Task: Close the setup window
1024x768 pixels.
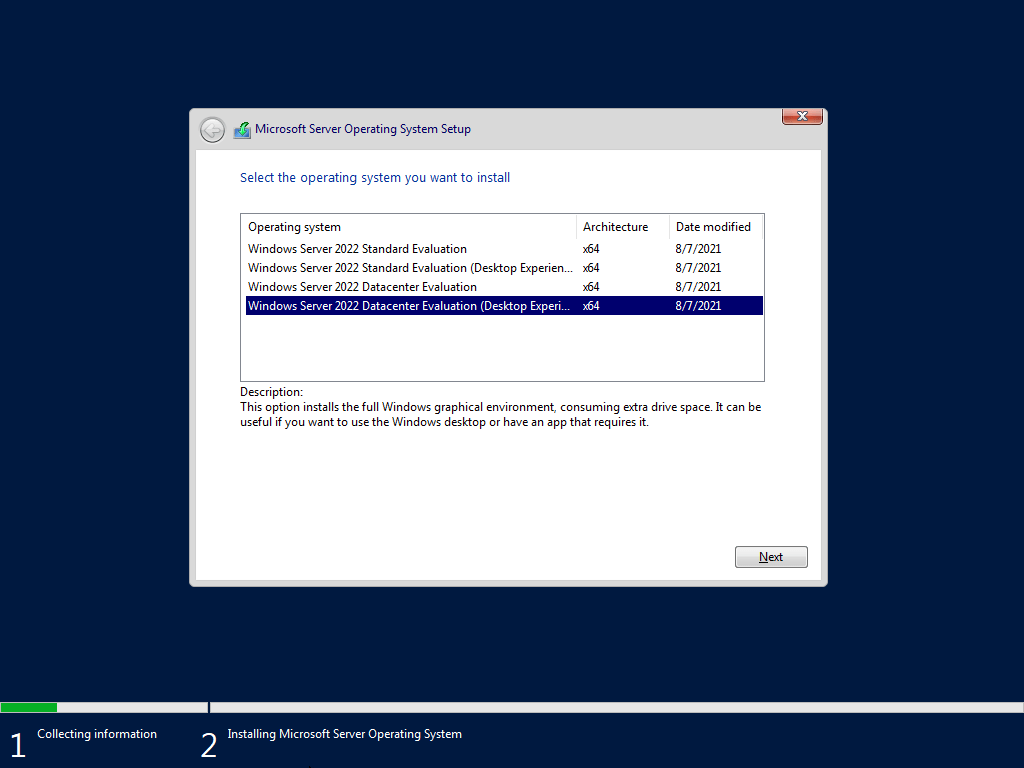Action: click(802, 116)
